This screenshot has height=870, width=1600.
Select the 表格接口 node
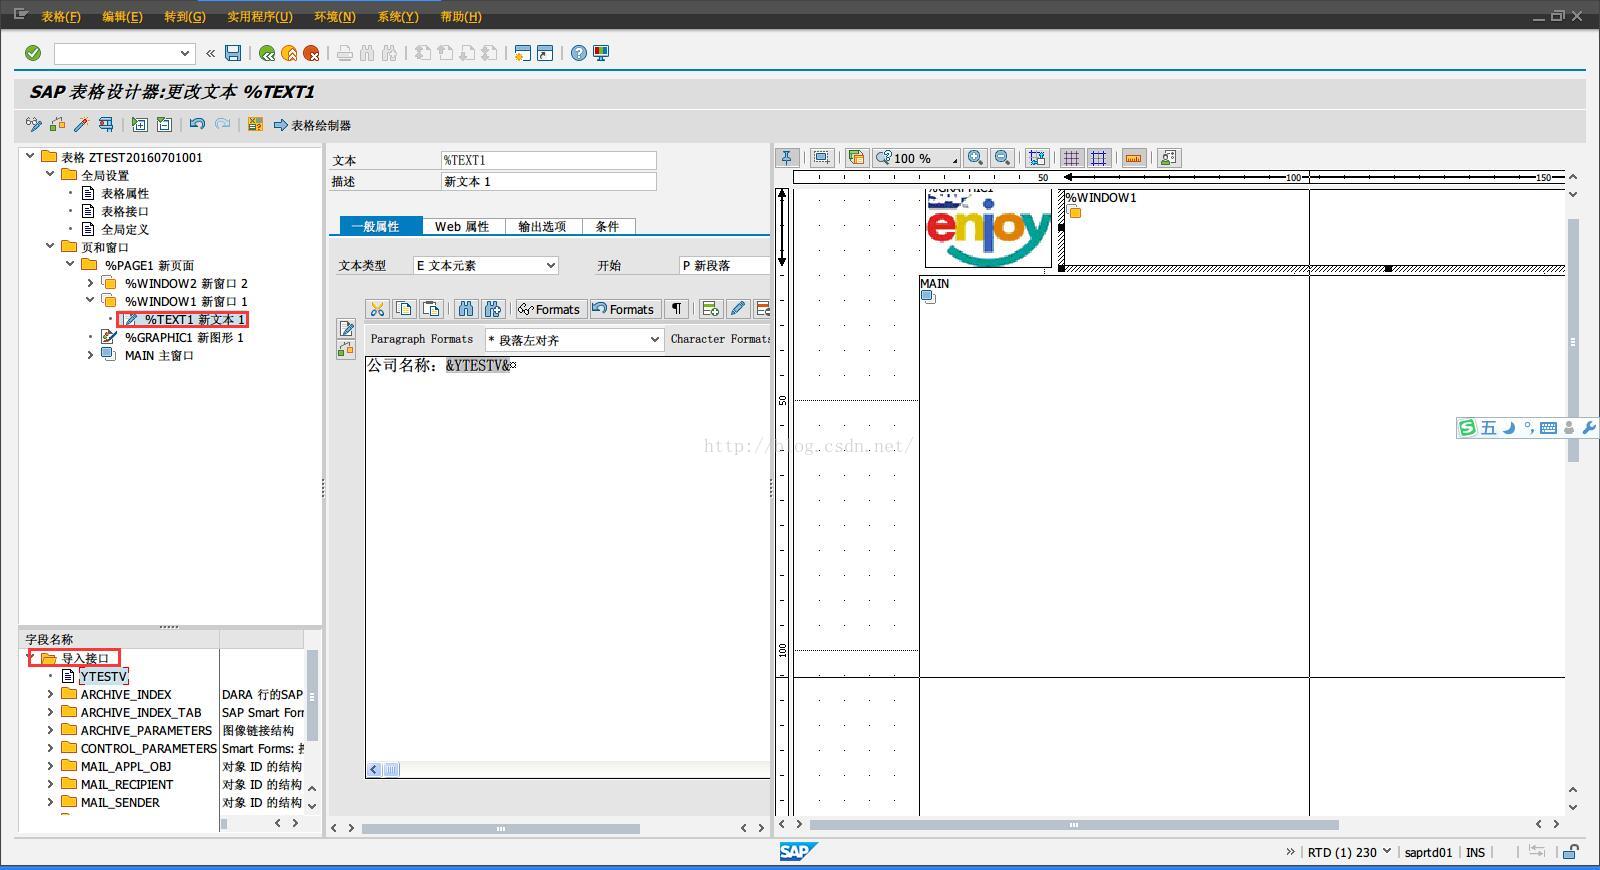125,211
